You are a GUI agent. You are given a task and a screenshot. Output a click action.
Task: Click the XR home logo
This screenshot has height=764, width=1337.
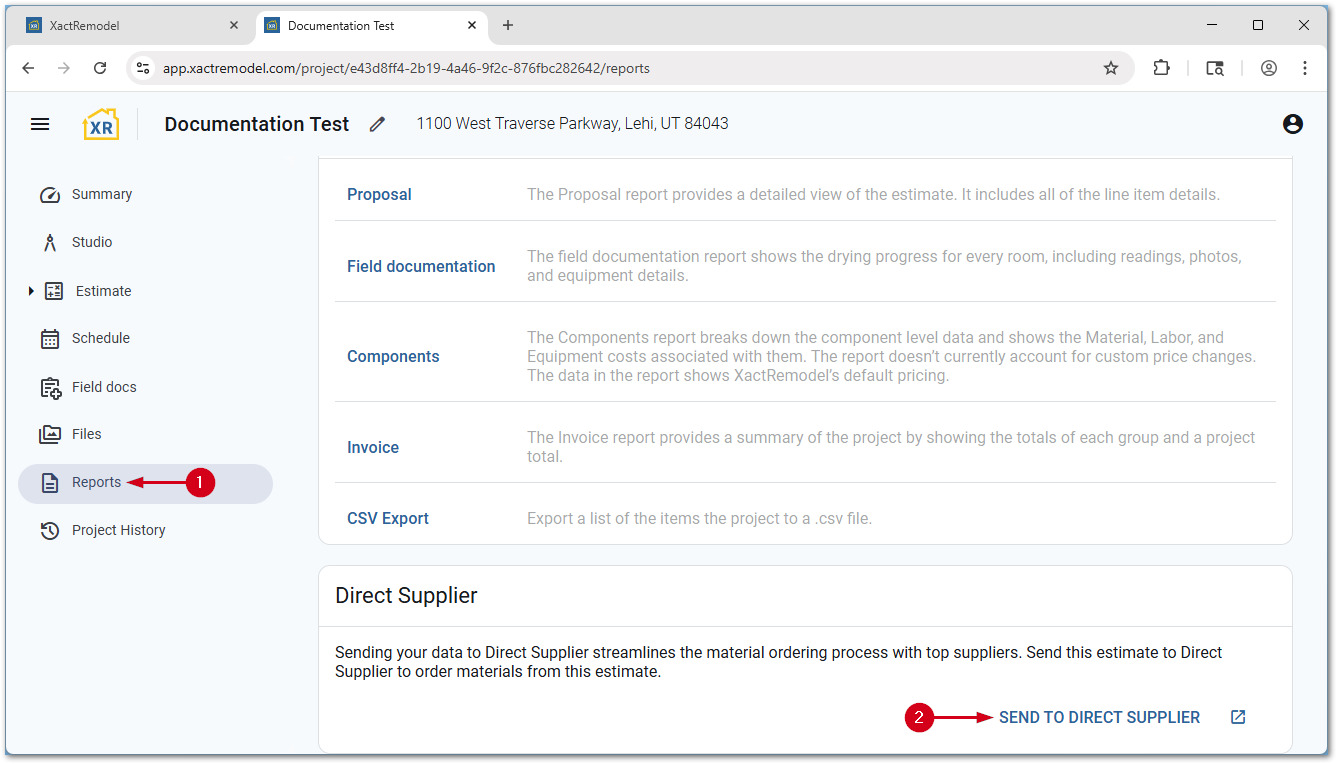[x=100, y=124]
